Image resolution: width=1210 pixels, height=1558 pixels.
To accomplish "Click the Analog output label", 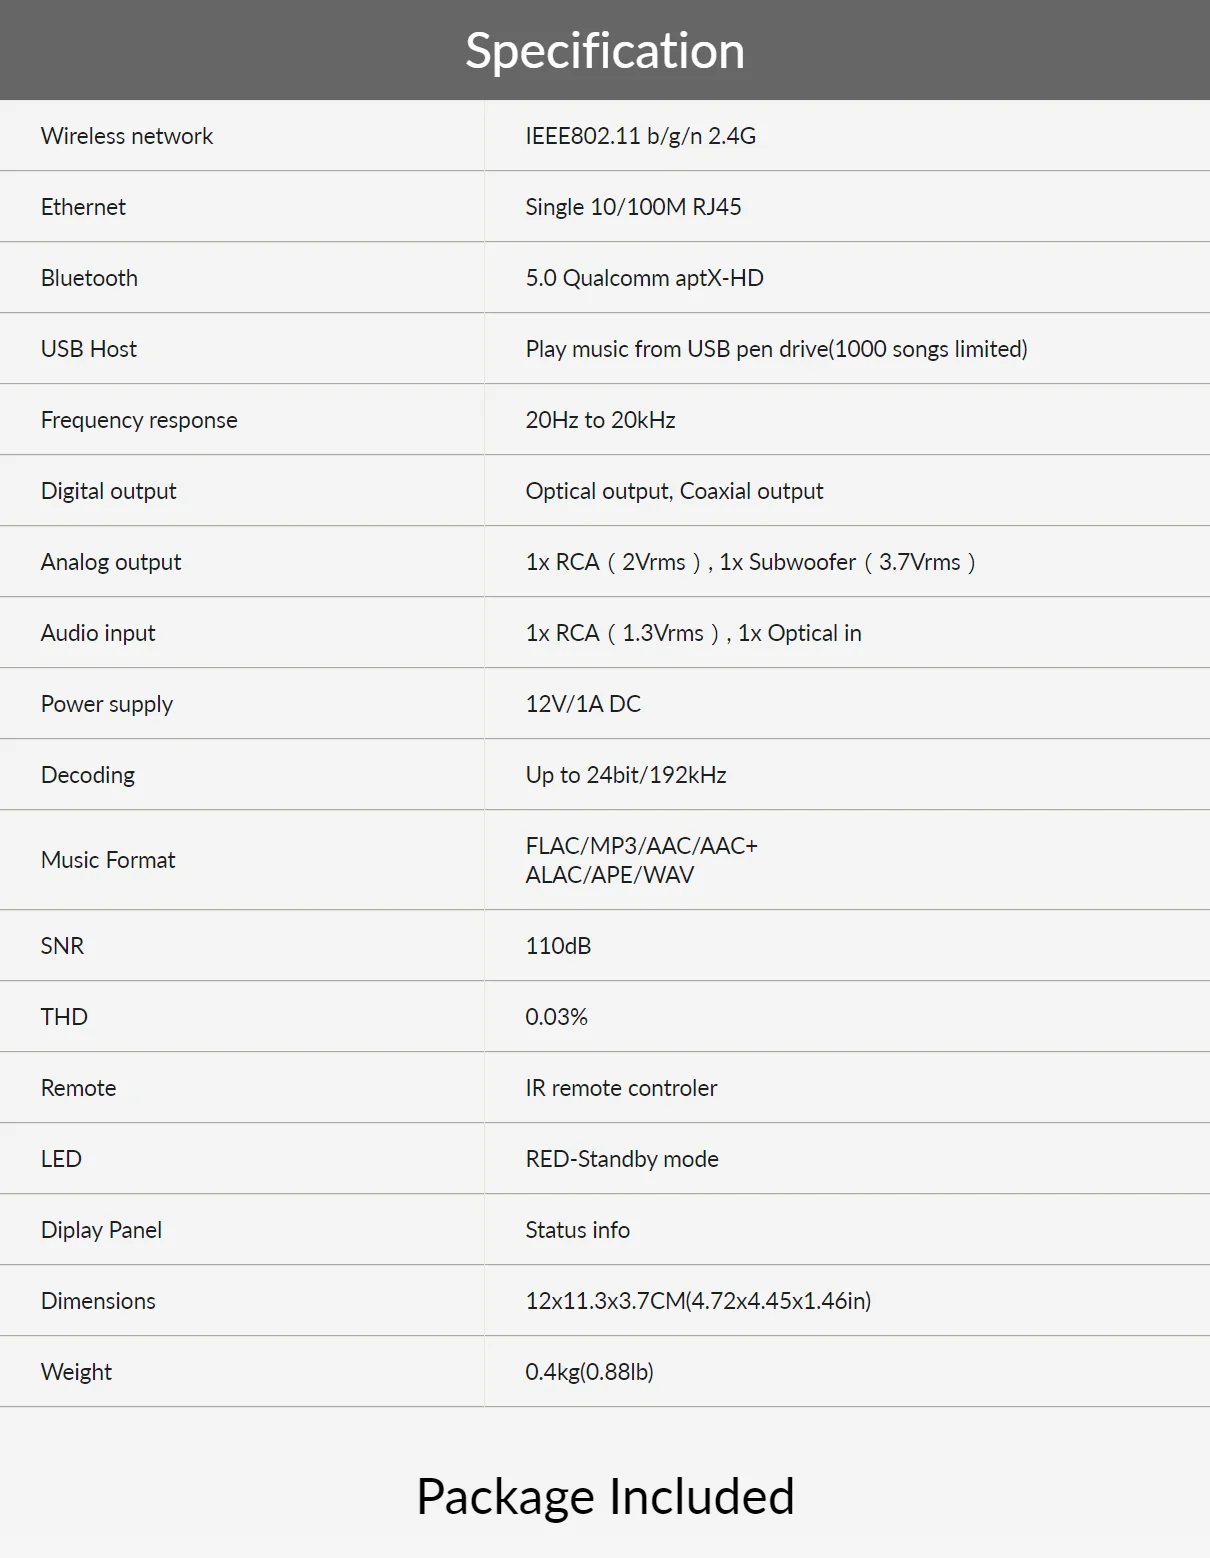I will click(111, 562).
